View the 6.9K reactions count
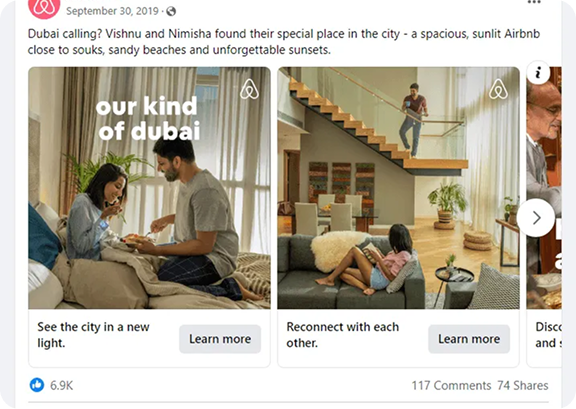Image resolution: width=576 pixels, height=409 pixels. (61, 385)
